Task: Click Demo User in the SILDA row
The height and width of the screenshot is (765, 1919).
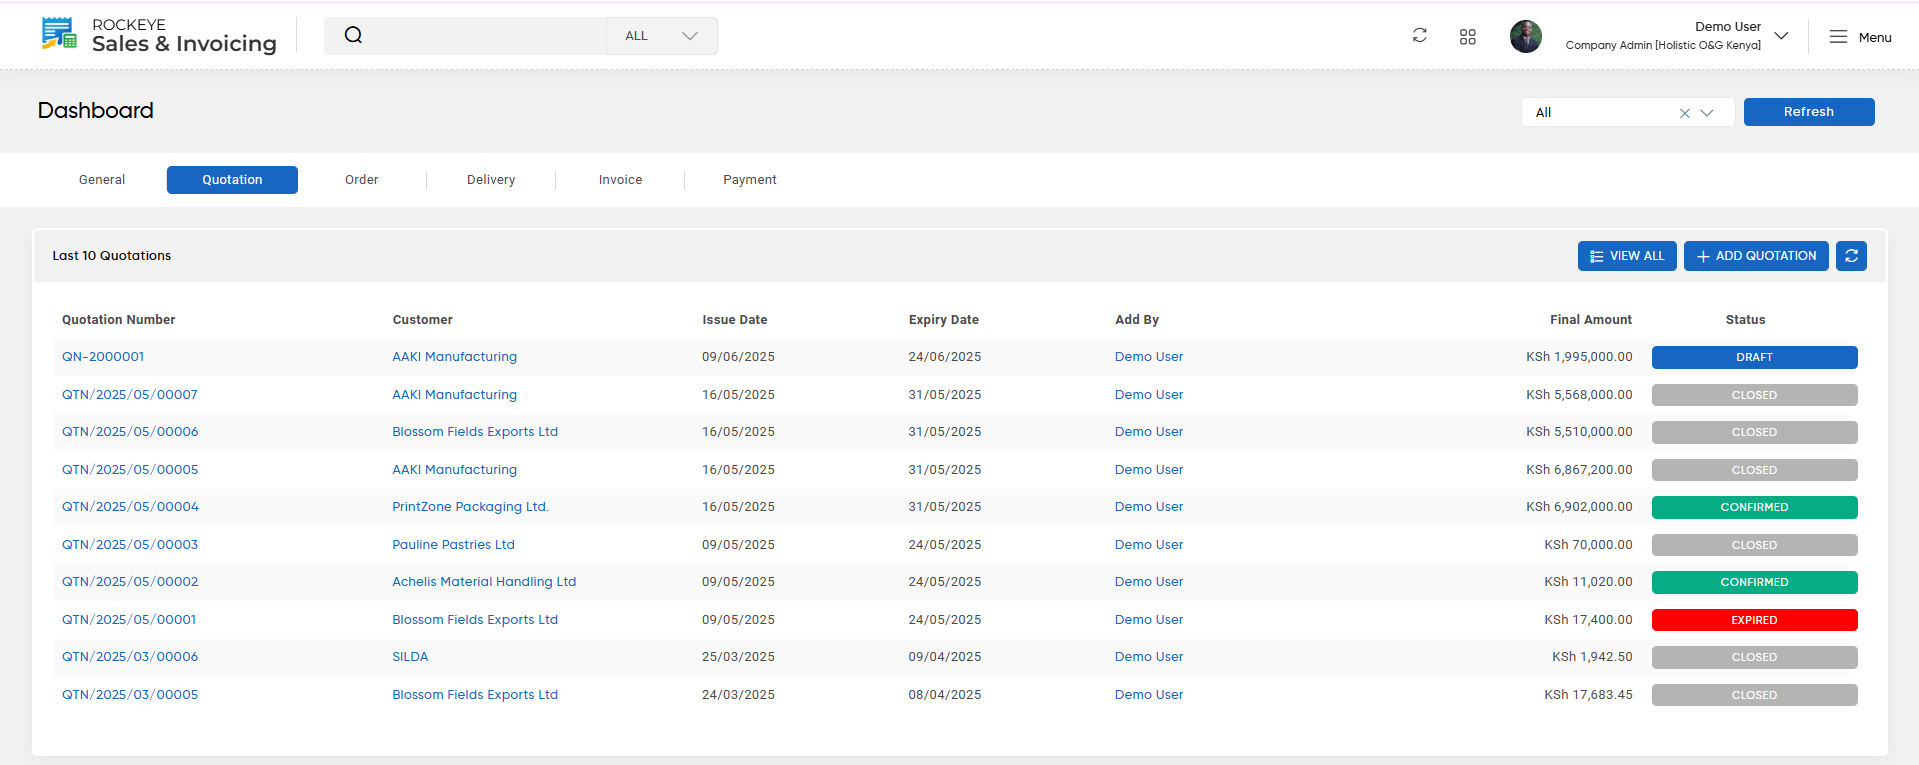Action: [x=1149, y=657]
